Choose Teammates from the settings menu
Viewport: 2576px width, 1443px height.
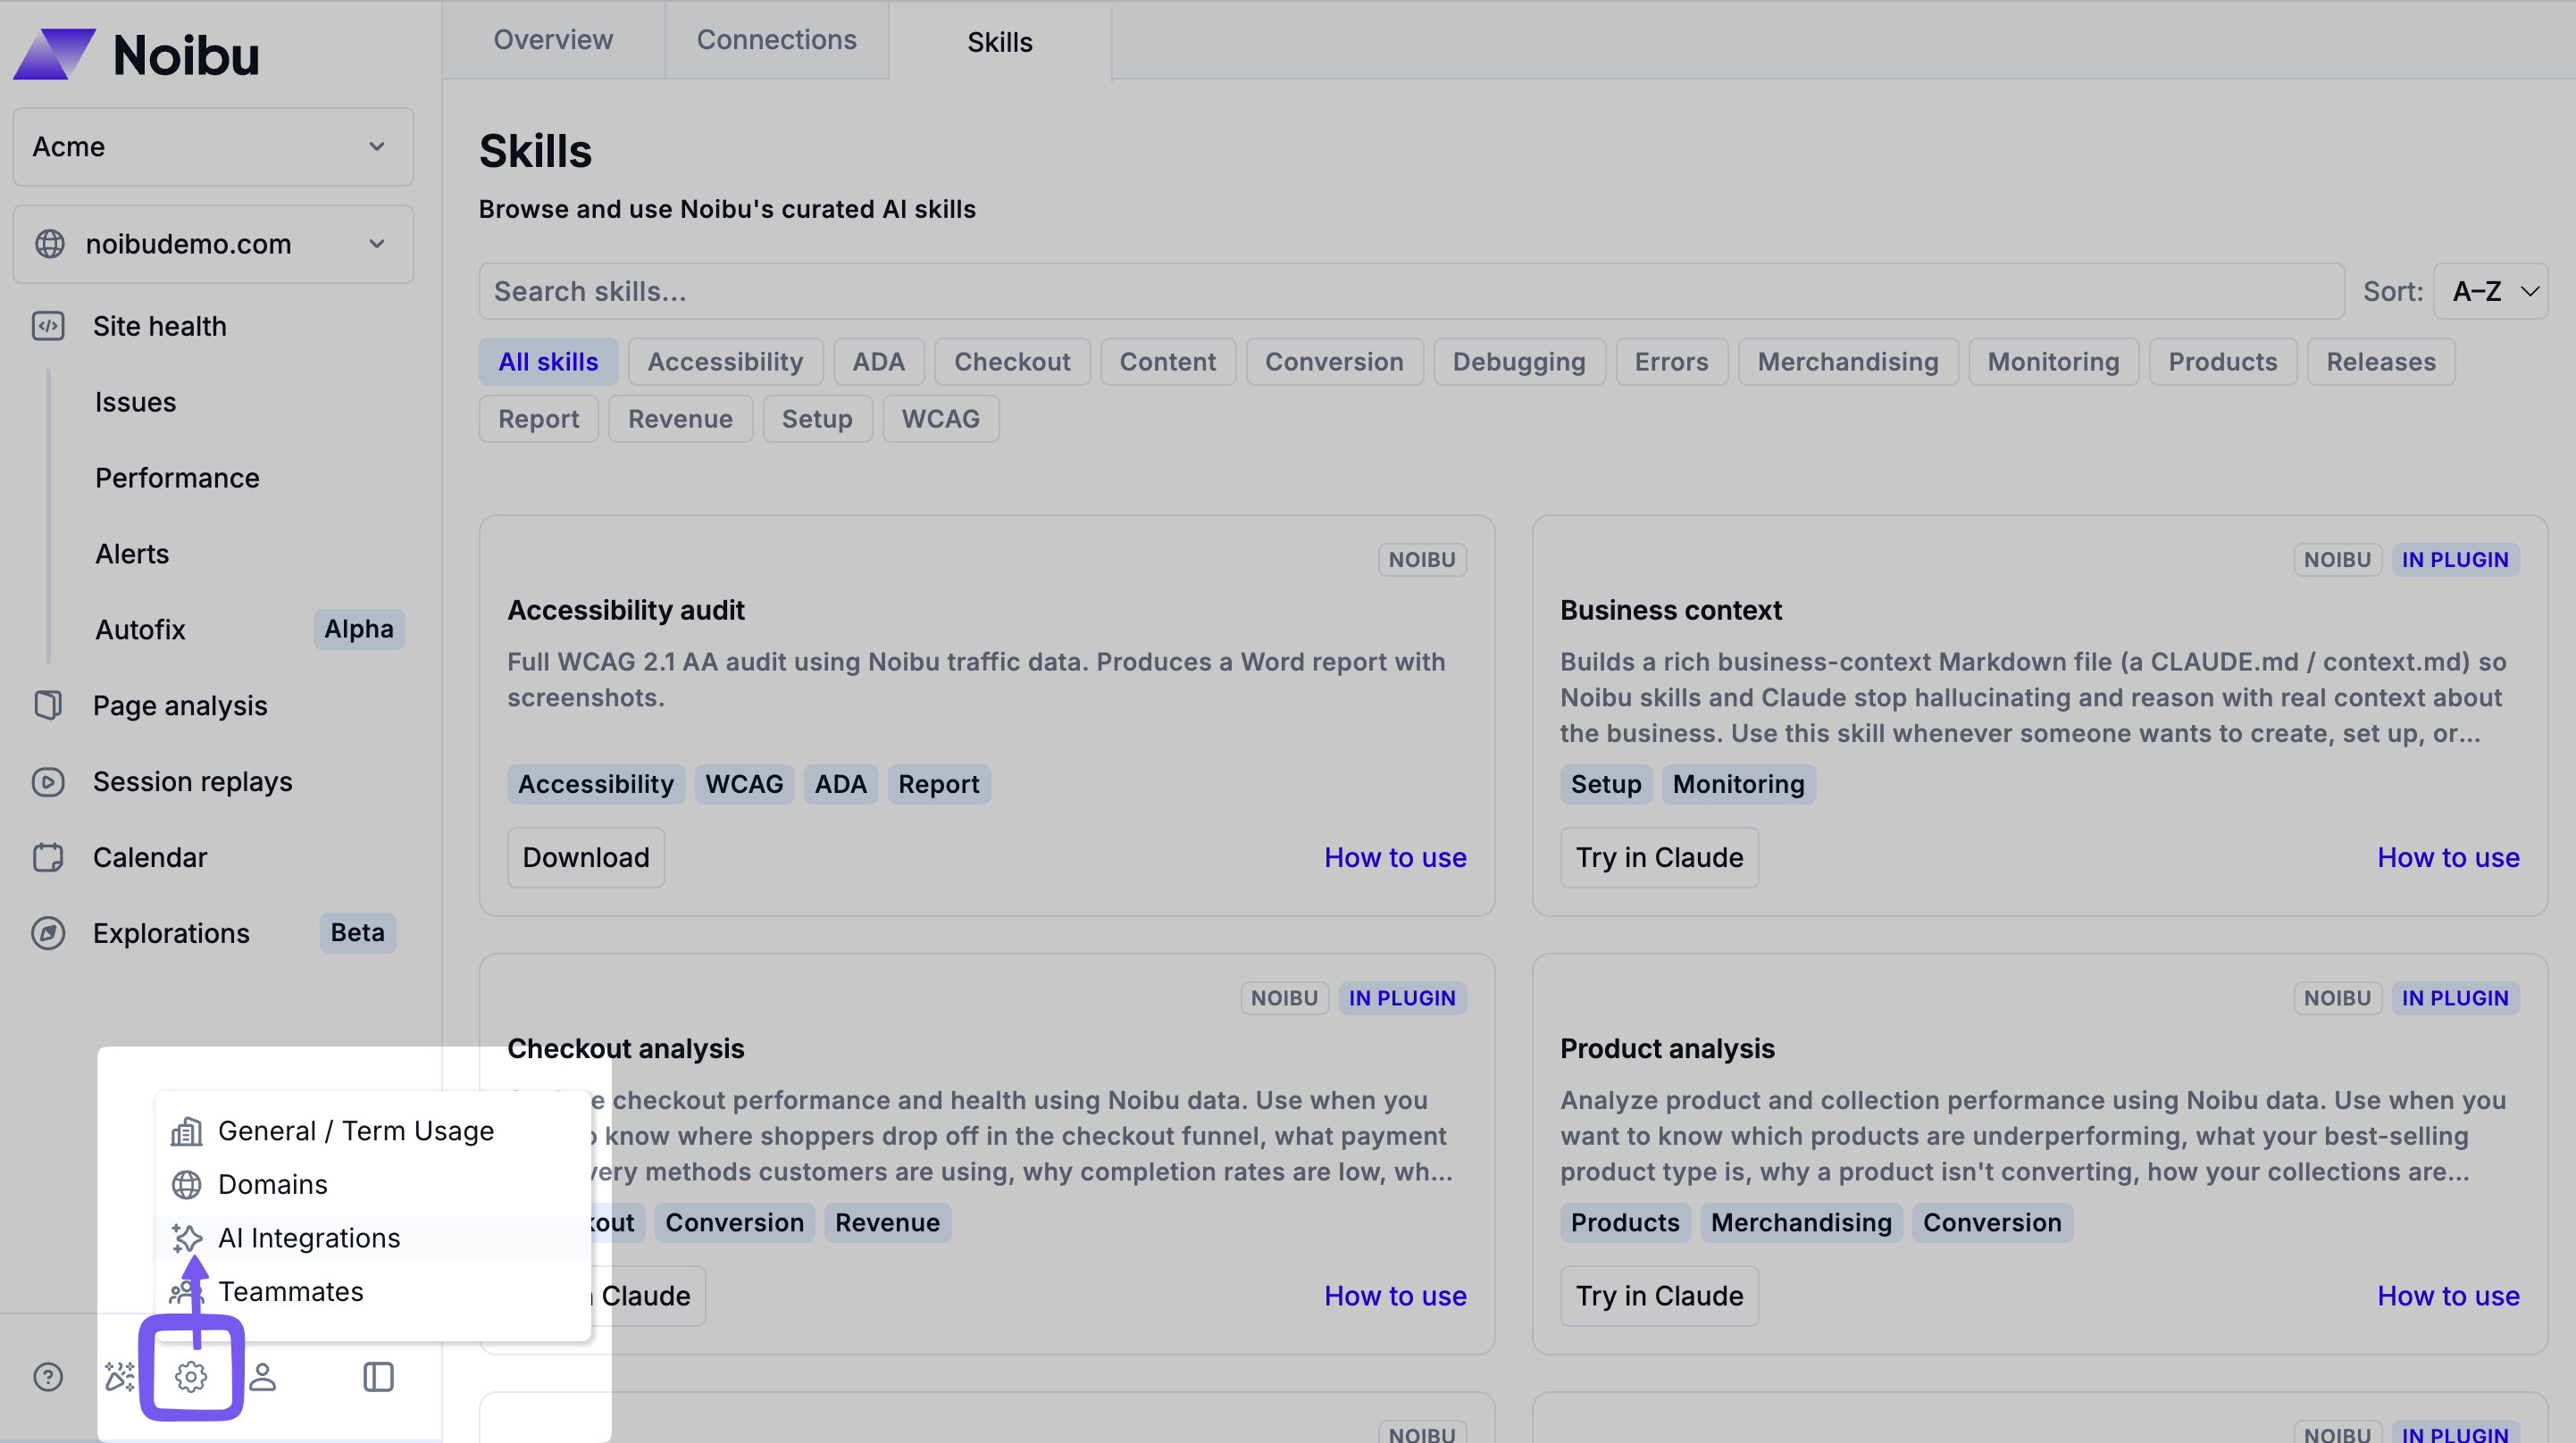[374, 1292]
